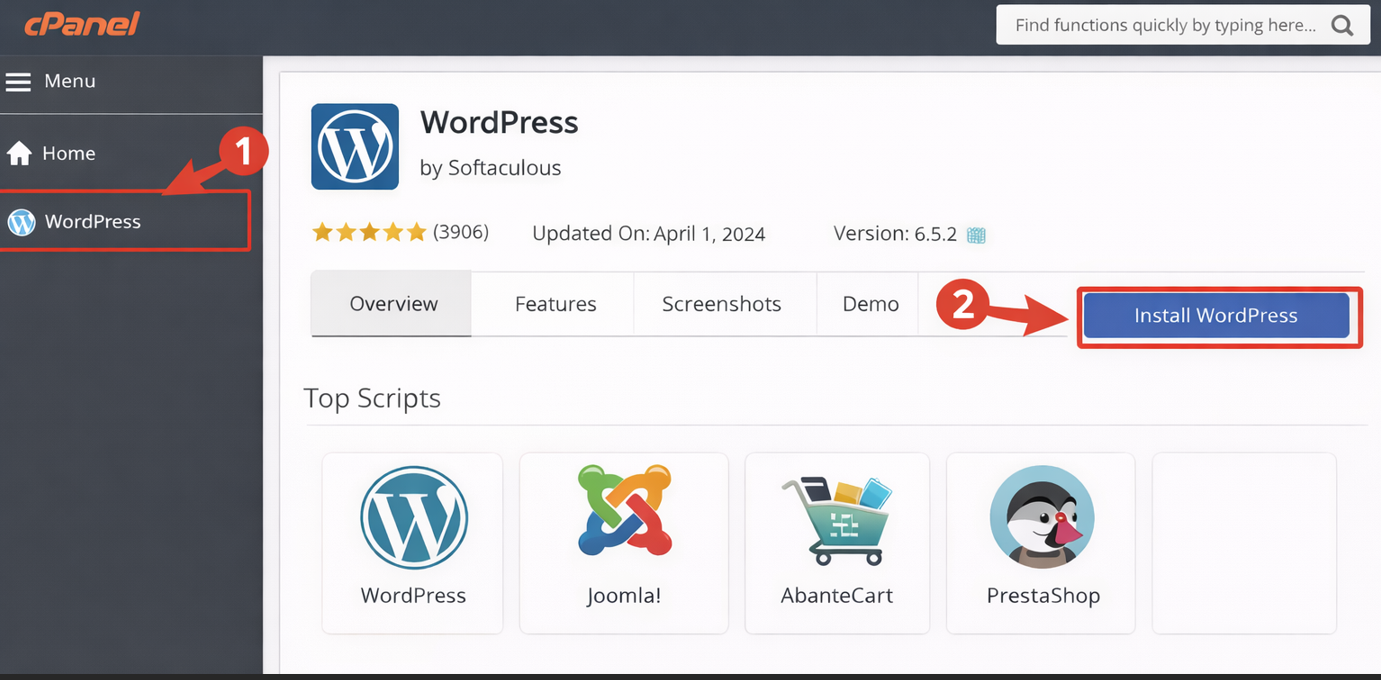Click the Home house icon
Viewport: 1381px width, 680px height.
point(19,153)
